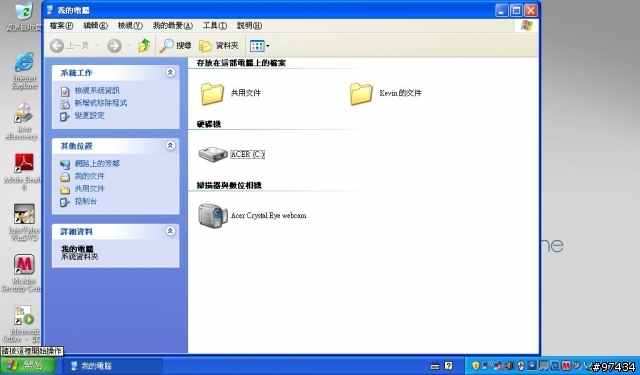Click the 我的電腦 taskbar button
The width and height of the screenshot is (640, 375).
[113, 366]
